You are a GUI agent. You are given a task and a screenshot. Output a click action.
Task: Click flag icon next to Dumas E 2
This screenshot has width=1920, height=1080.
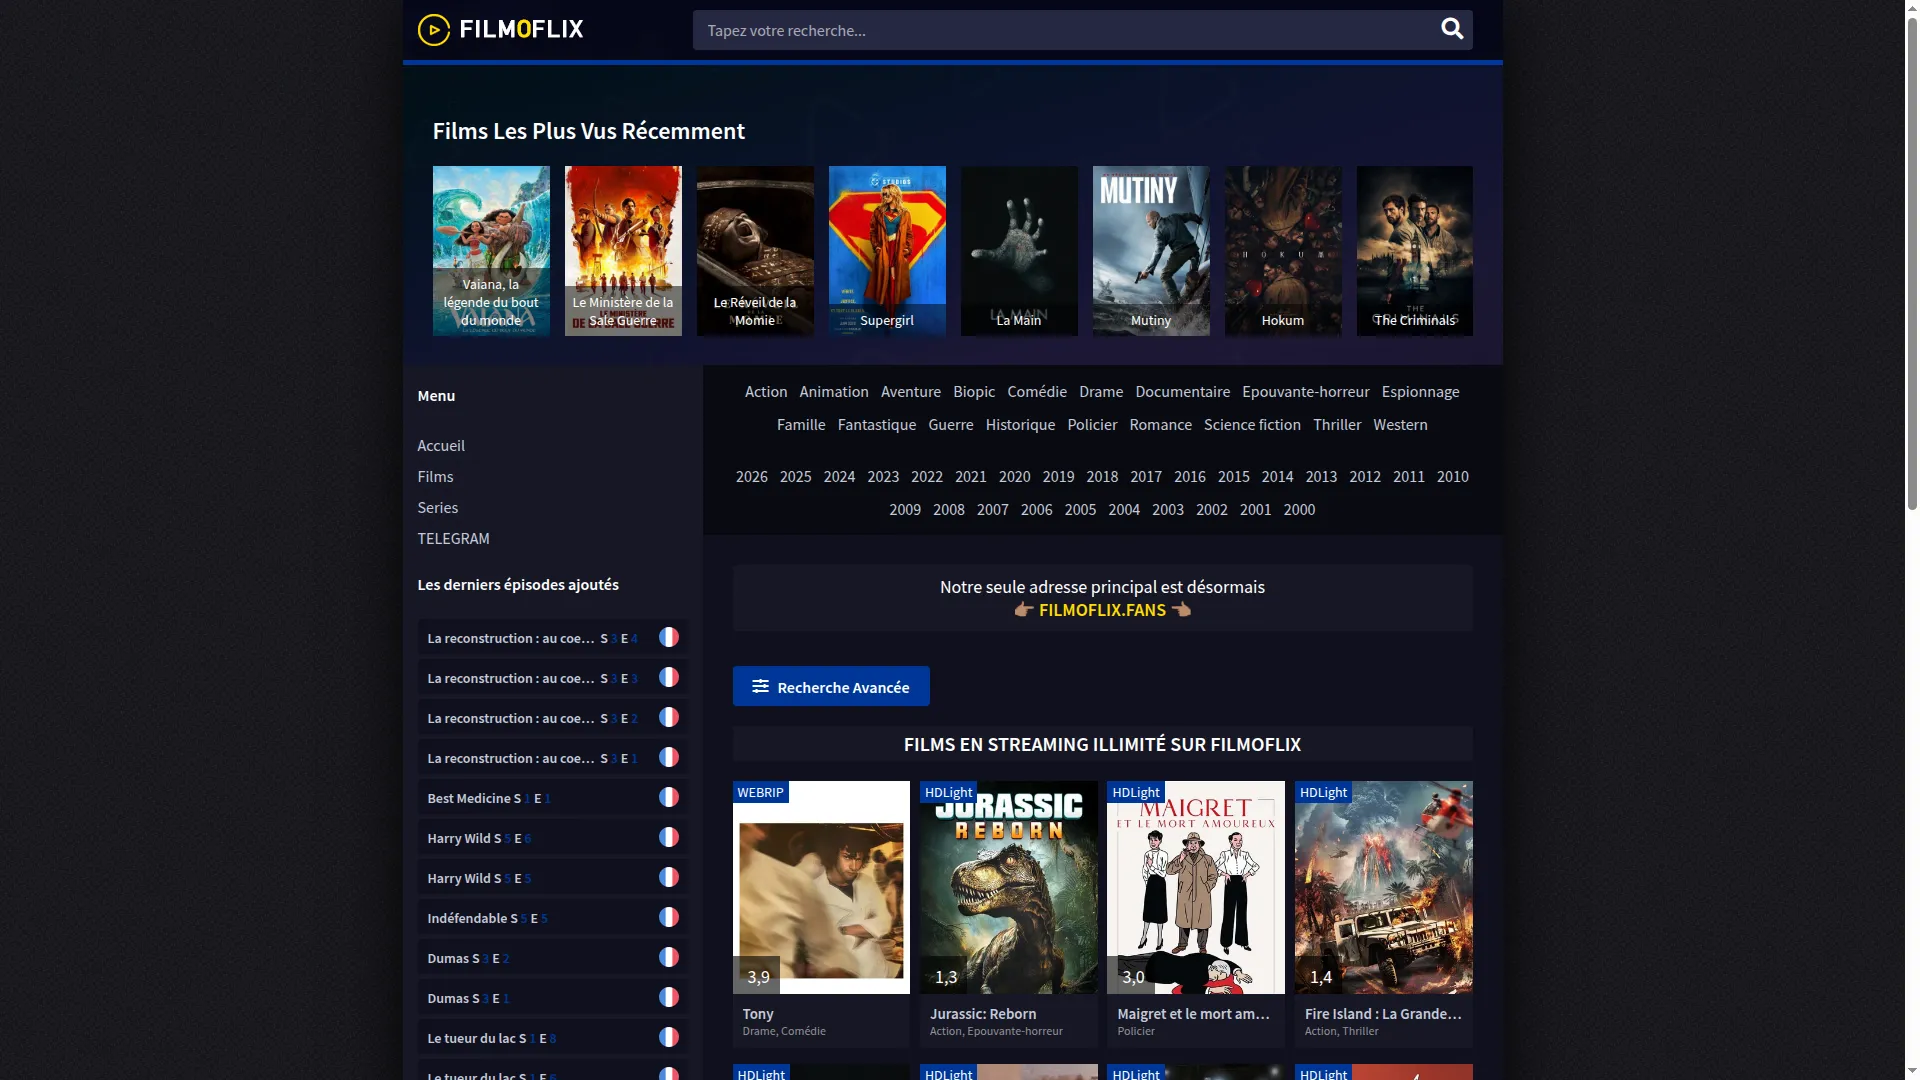tap(669, 957)
